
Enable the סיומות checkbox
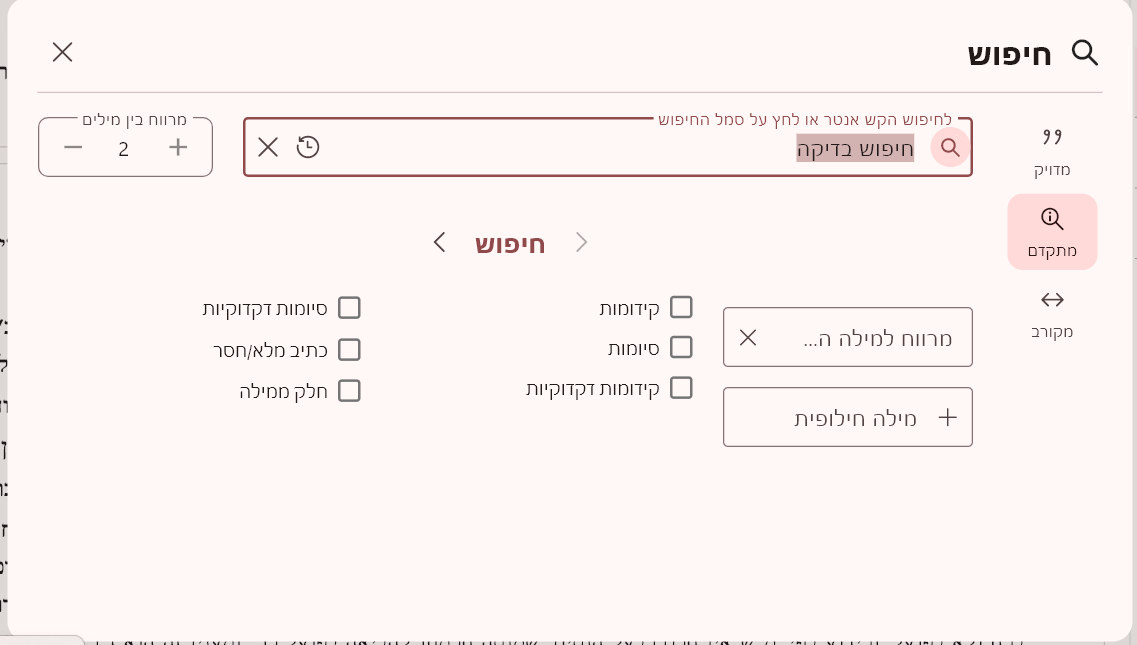(681, 347)
